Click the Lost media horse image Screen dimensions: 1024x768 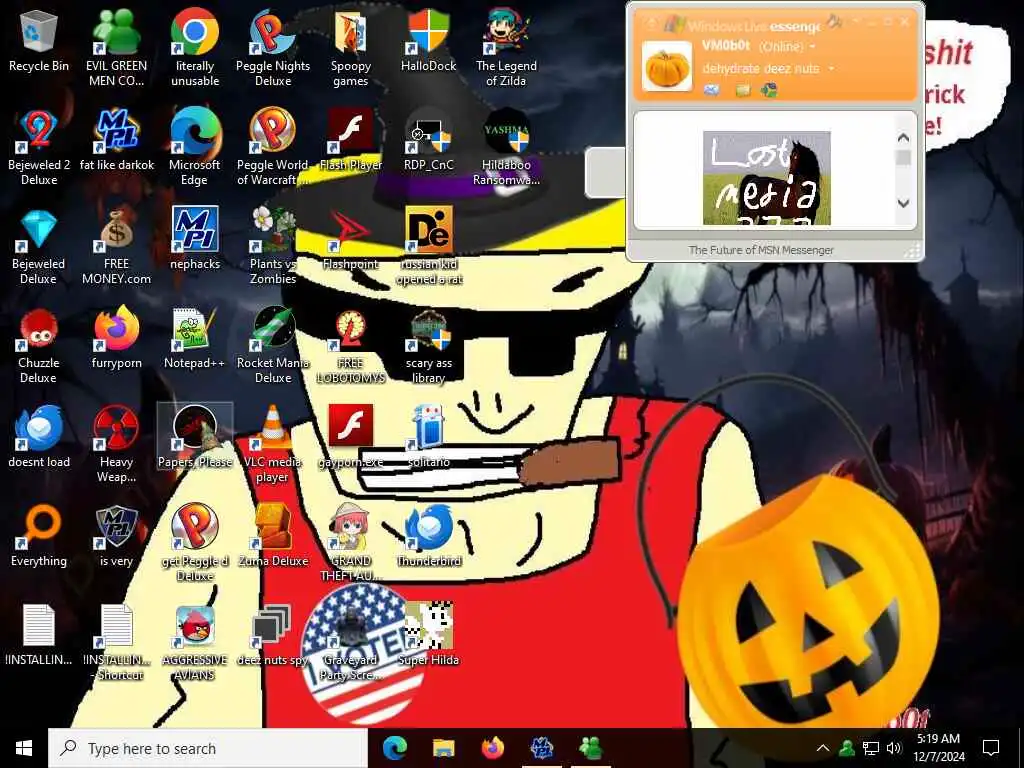(767, 178)
